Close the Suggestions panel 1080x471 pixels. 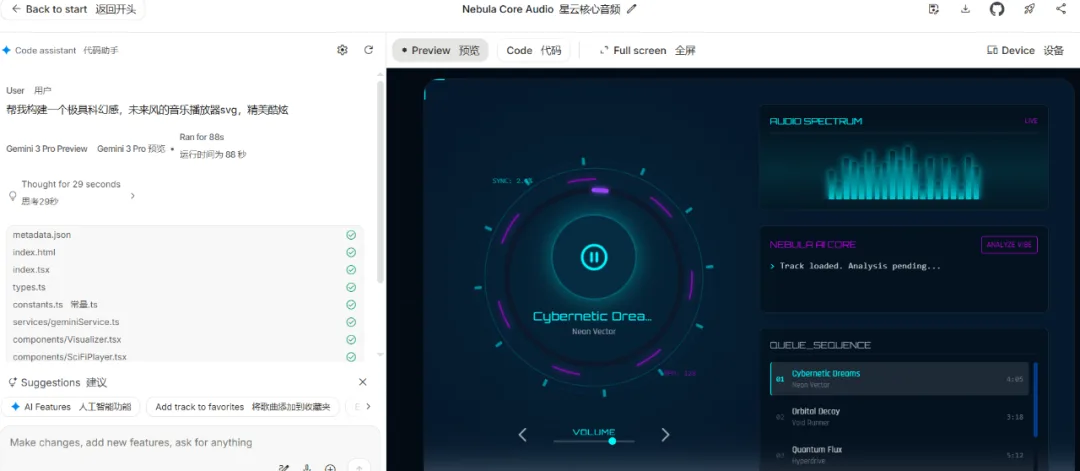pos(363,382)
